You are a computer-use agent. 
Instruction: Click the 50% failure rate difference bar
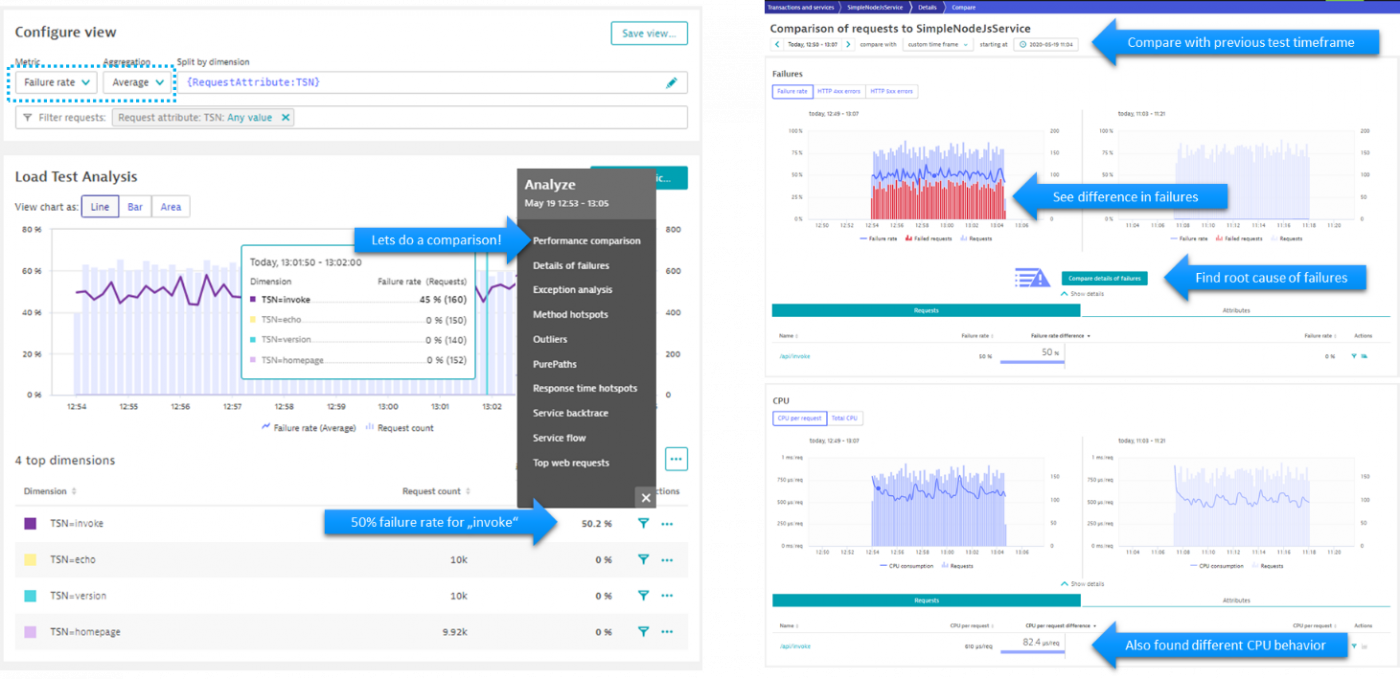[1040, 357]
